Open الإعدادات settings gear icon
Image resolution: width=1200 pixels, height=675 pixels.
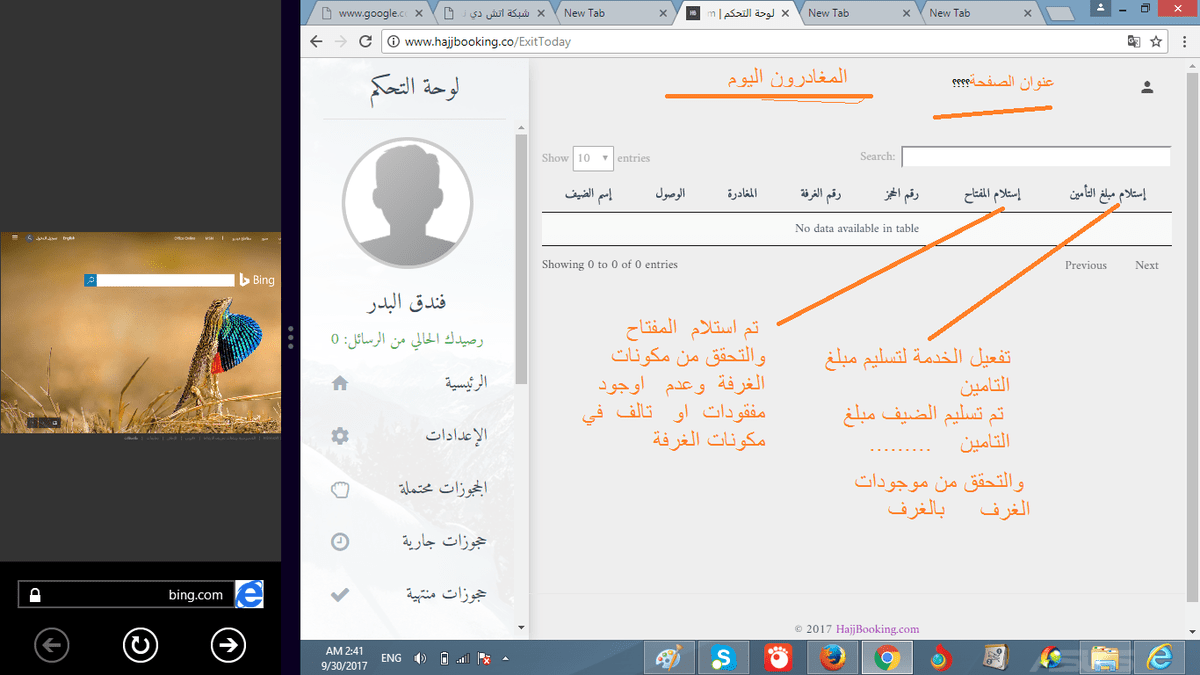339,436
